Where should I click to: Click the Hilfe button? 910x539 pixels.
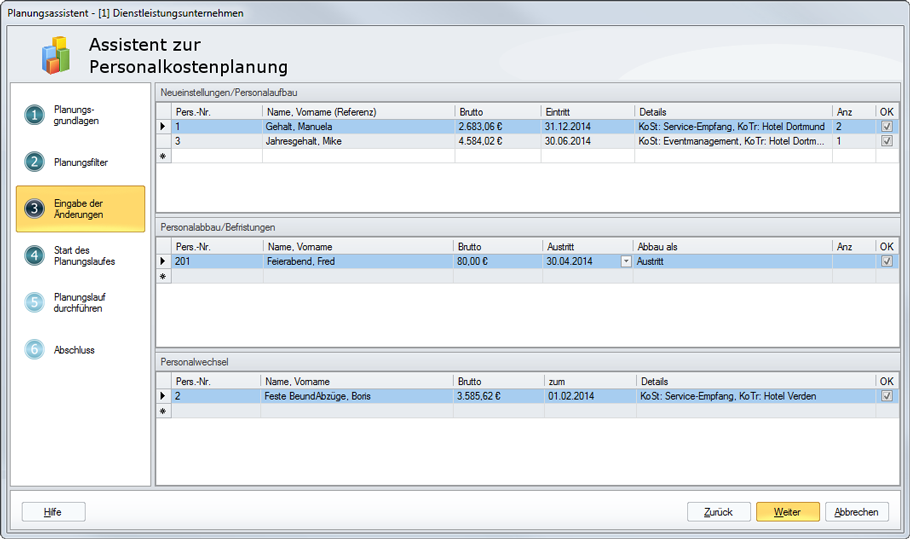click(x=53, y=512)
